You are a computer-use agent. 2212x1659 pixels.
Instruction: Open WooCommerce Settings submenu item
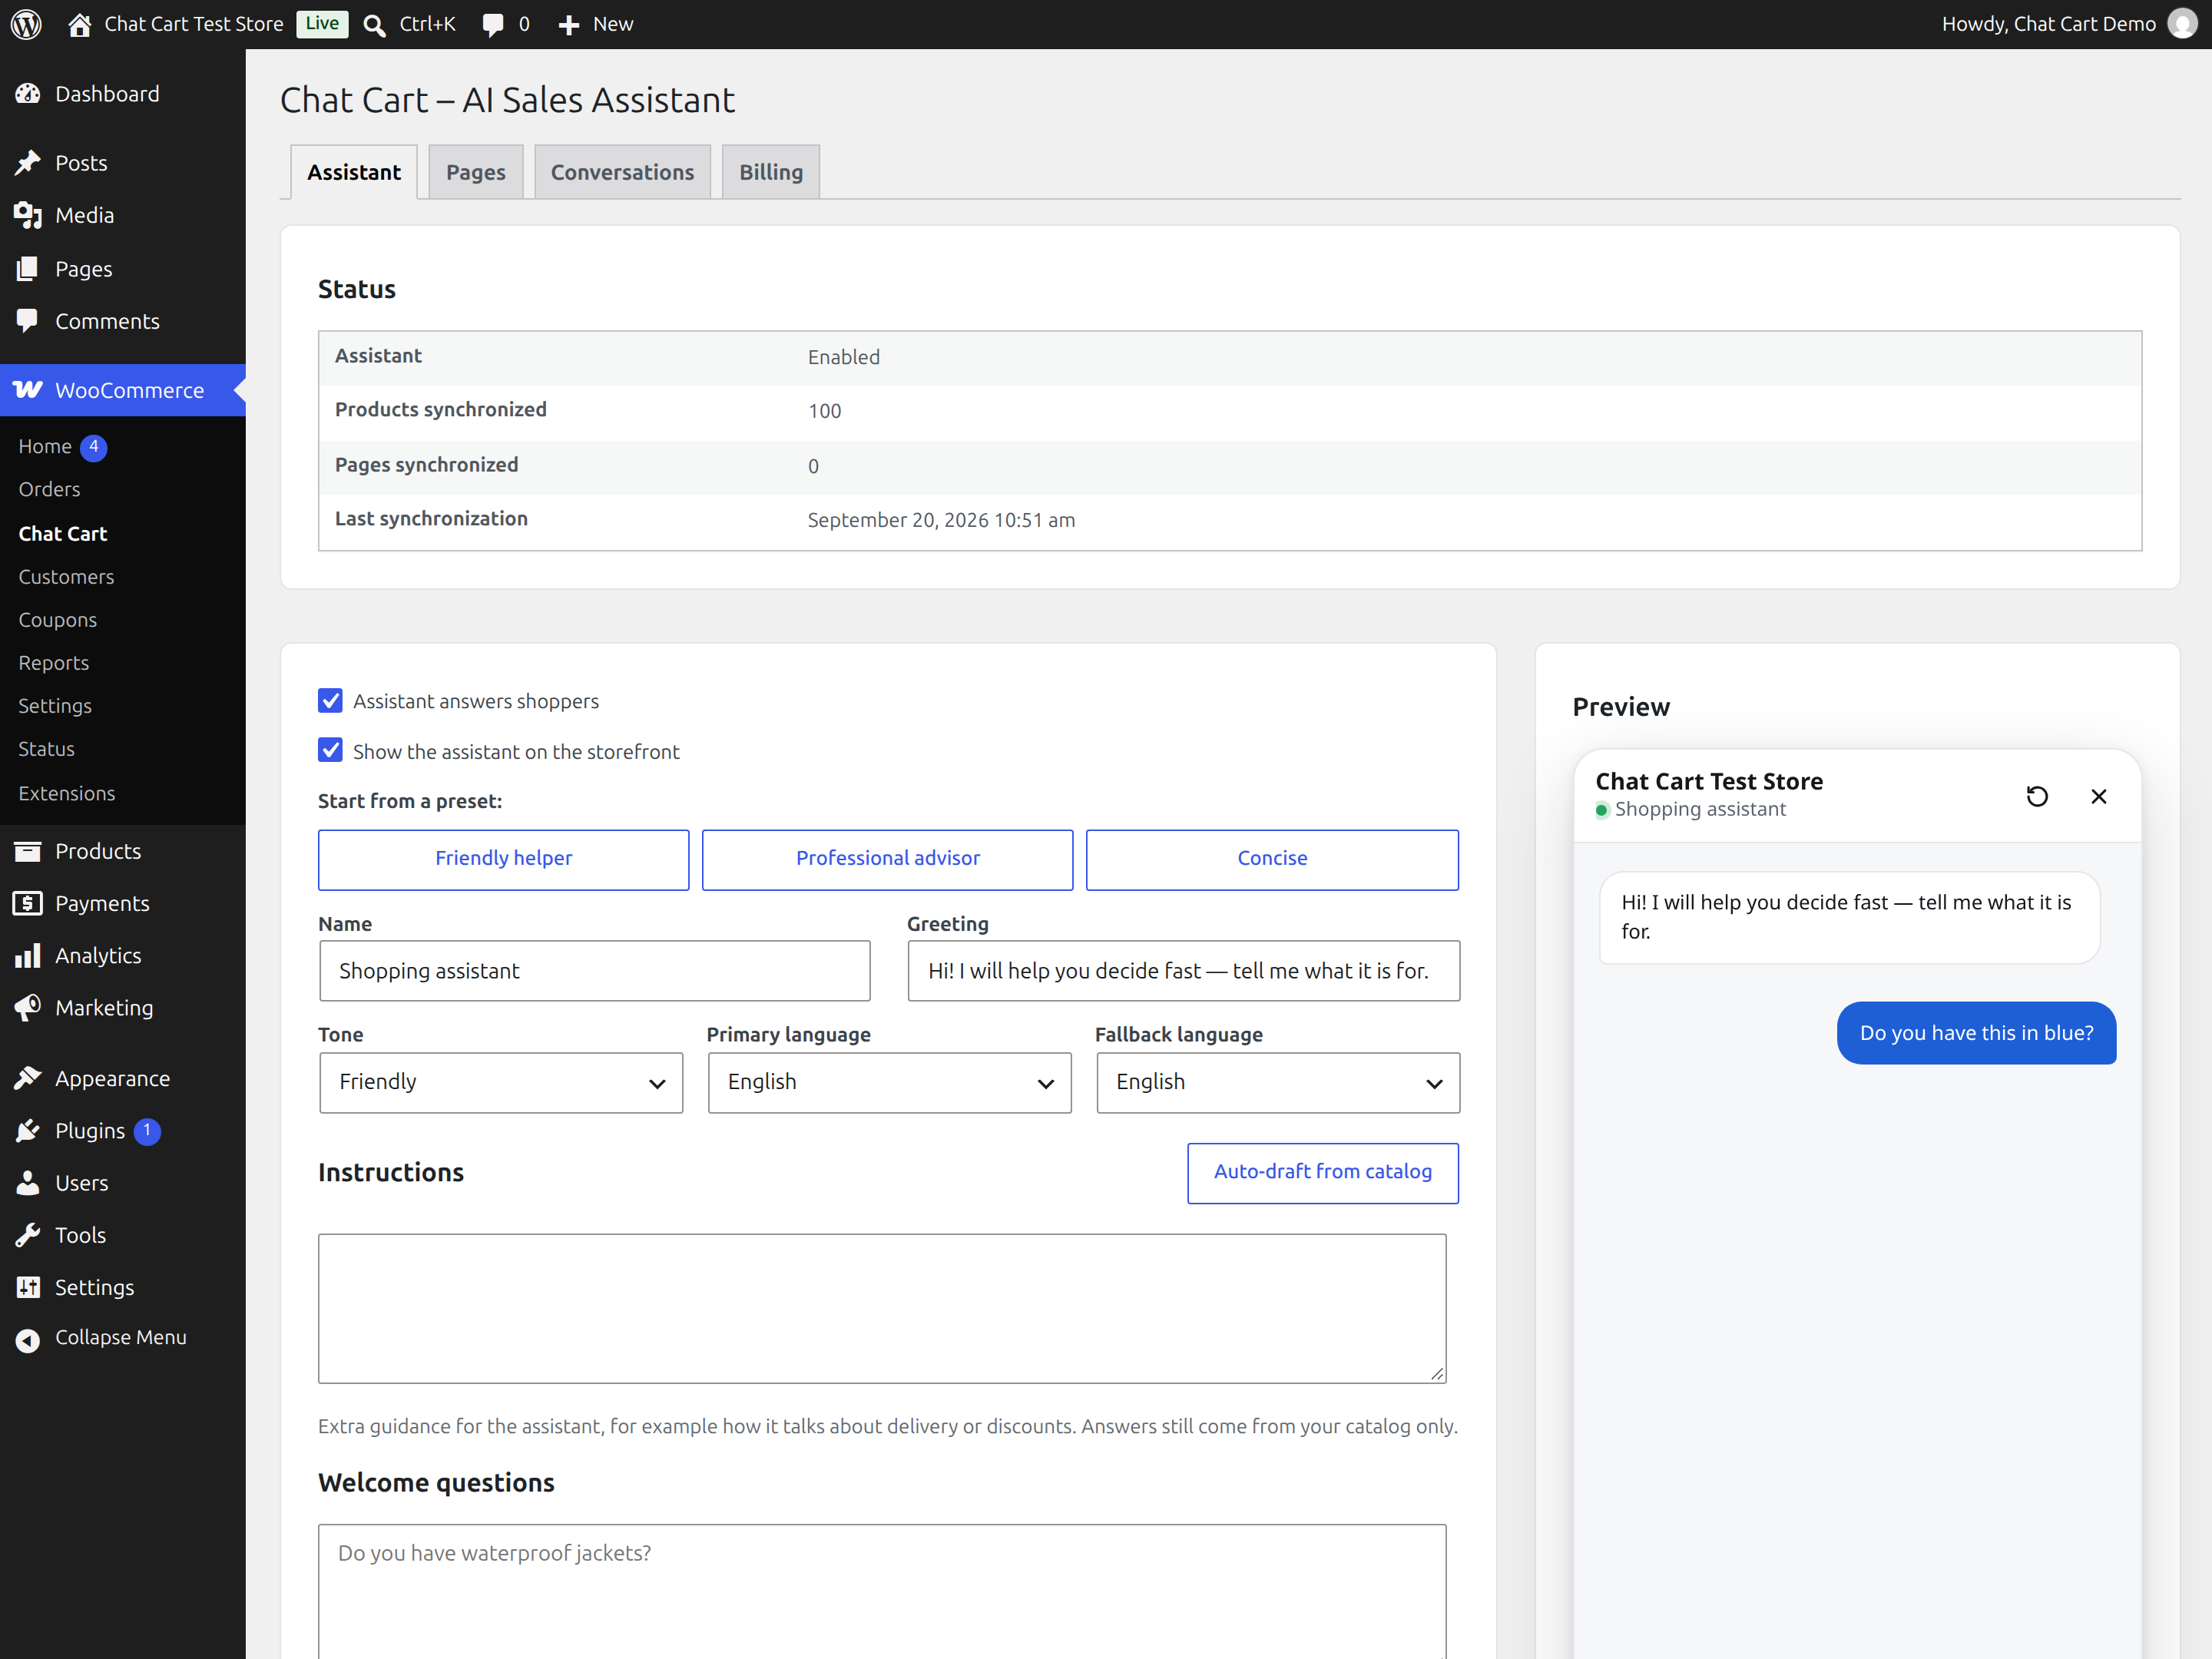pyautogui.click(x=55, y=706)
